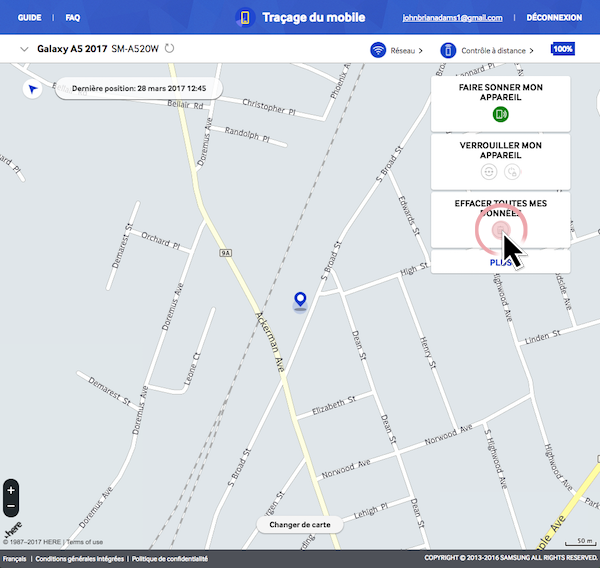The width and height of the screenshot is (600, 568).
Task: Click the Orchard Pl label on map
Action: [x=160, y=241]
